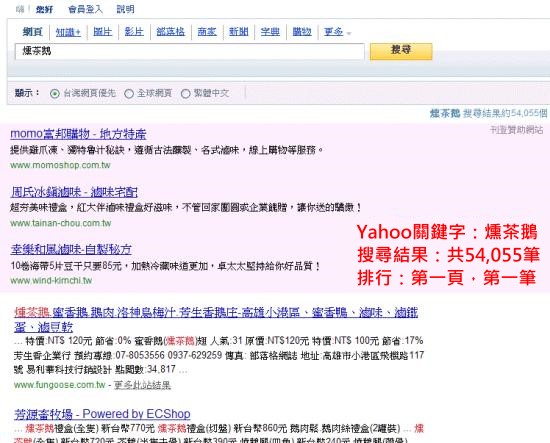Click the 更多此站結果 link

pyautogui.click(x=142, y=385)
